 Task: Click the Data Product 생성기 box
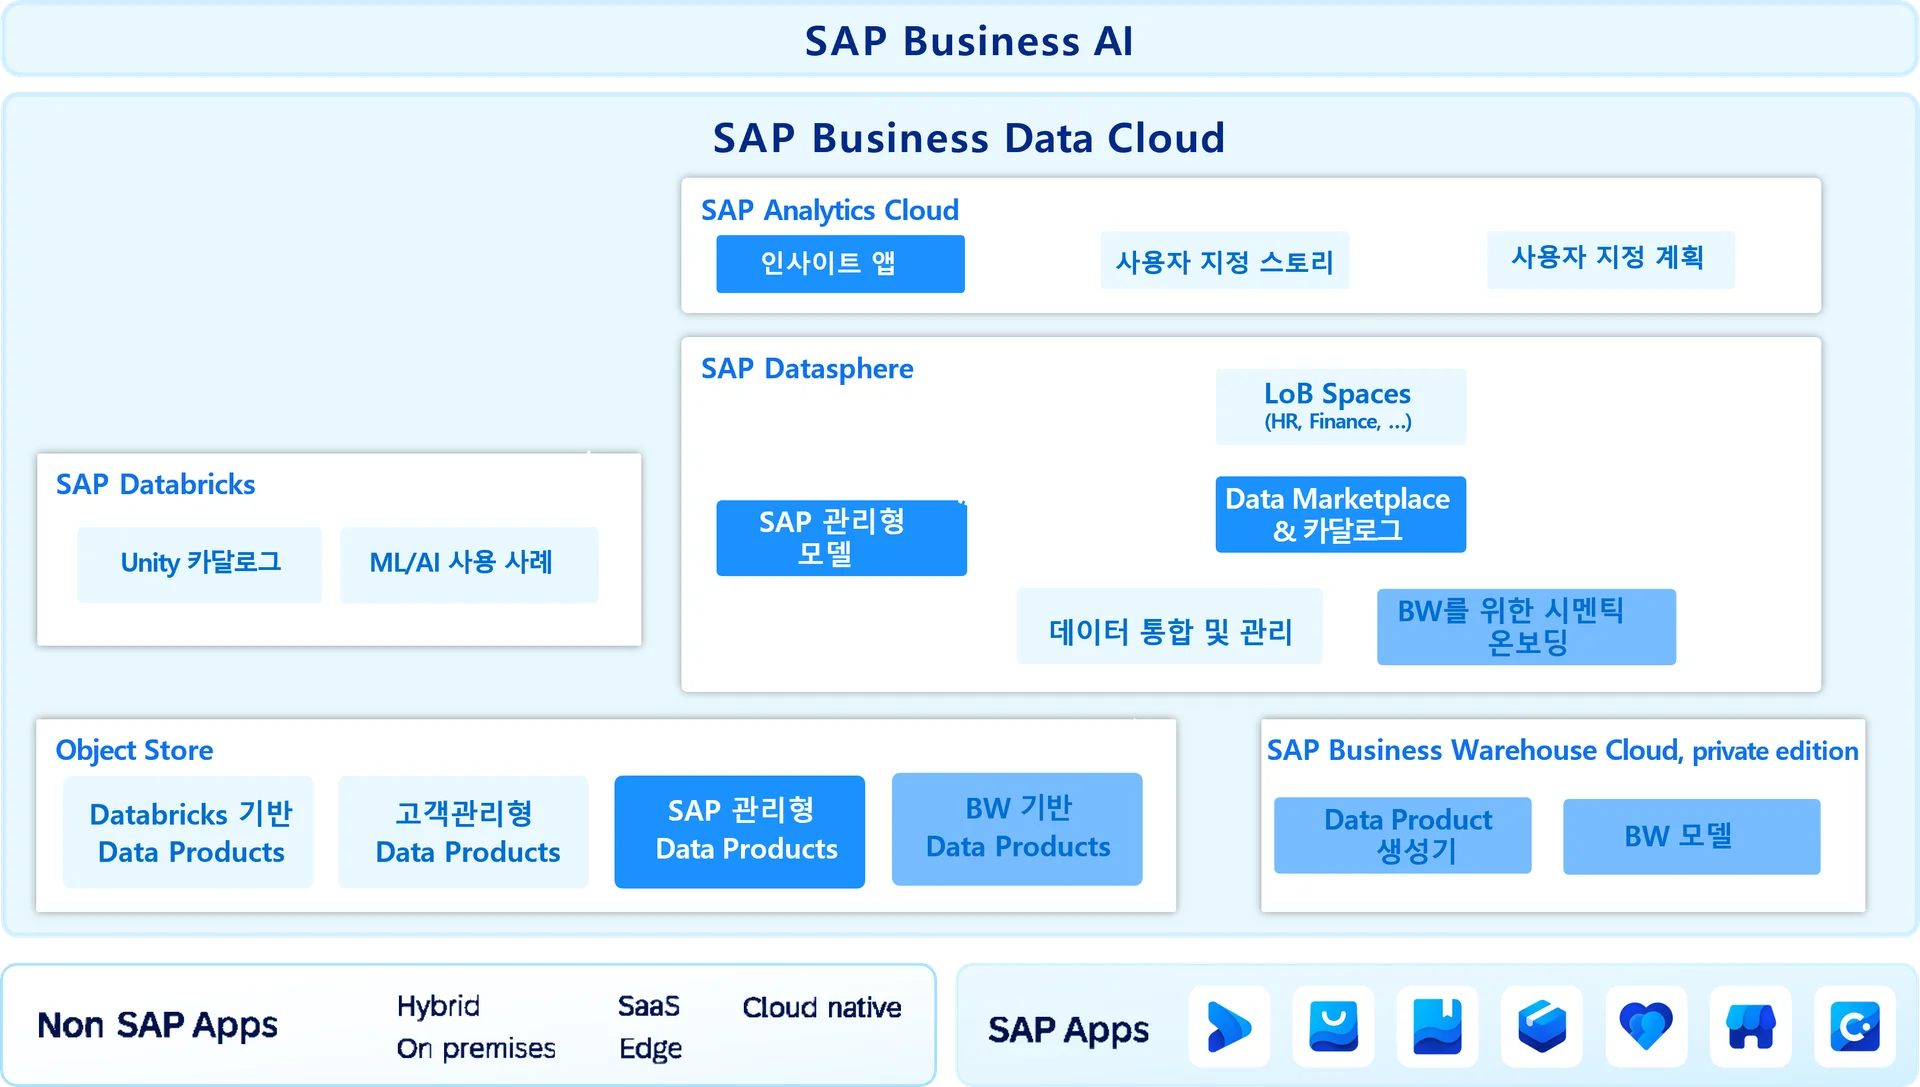(1402, 835)
